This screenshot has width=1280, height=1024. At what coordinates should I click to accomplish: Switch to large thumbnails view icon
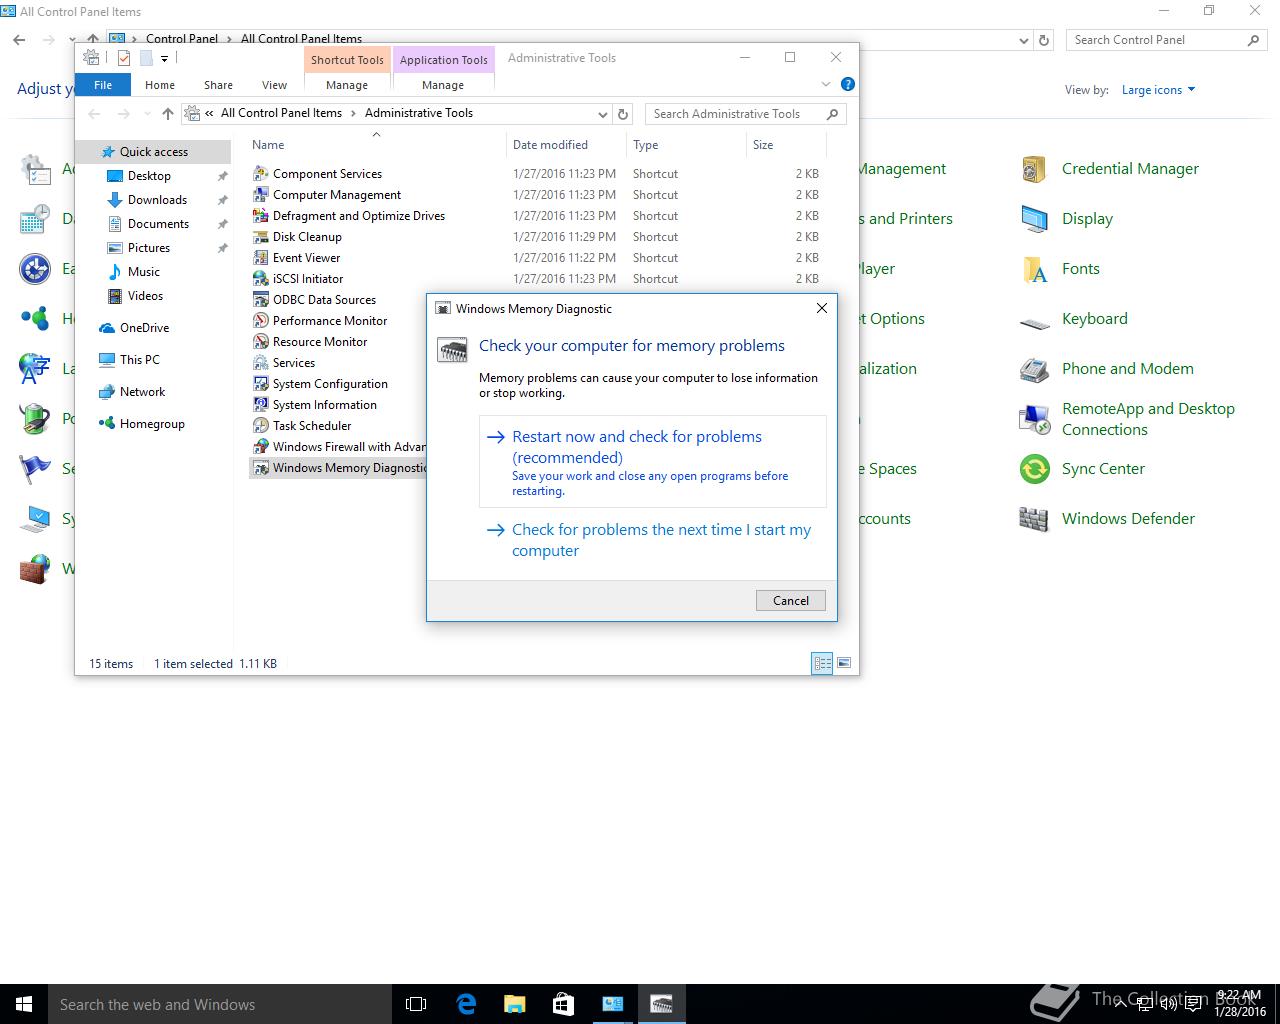point(844,663)
